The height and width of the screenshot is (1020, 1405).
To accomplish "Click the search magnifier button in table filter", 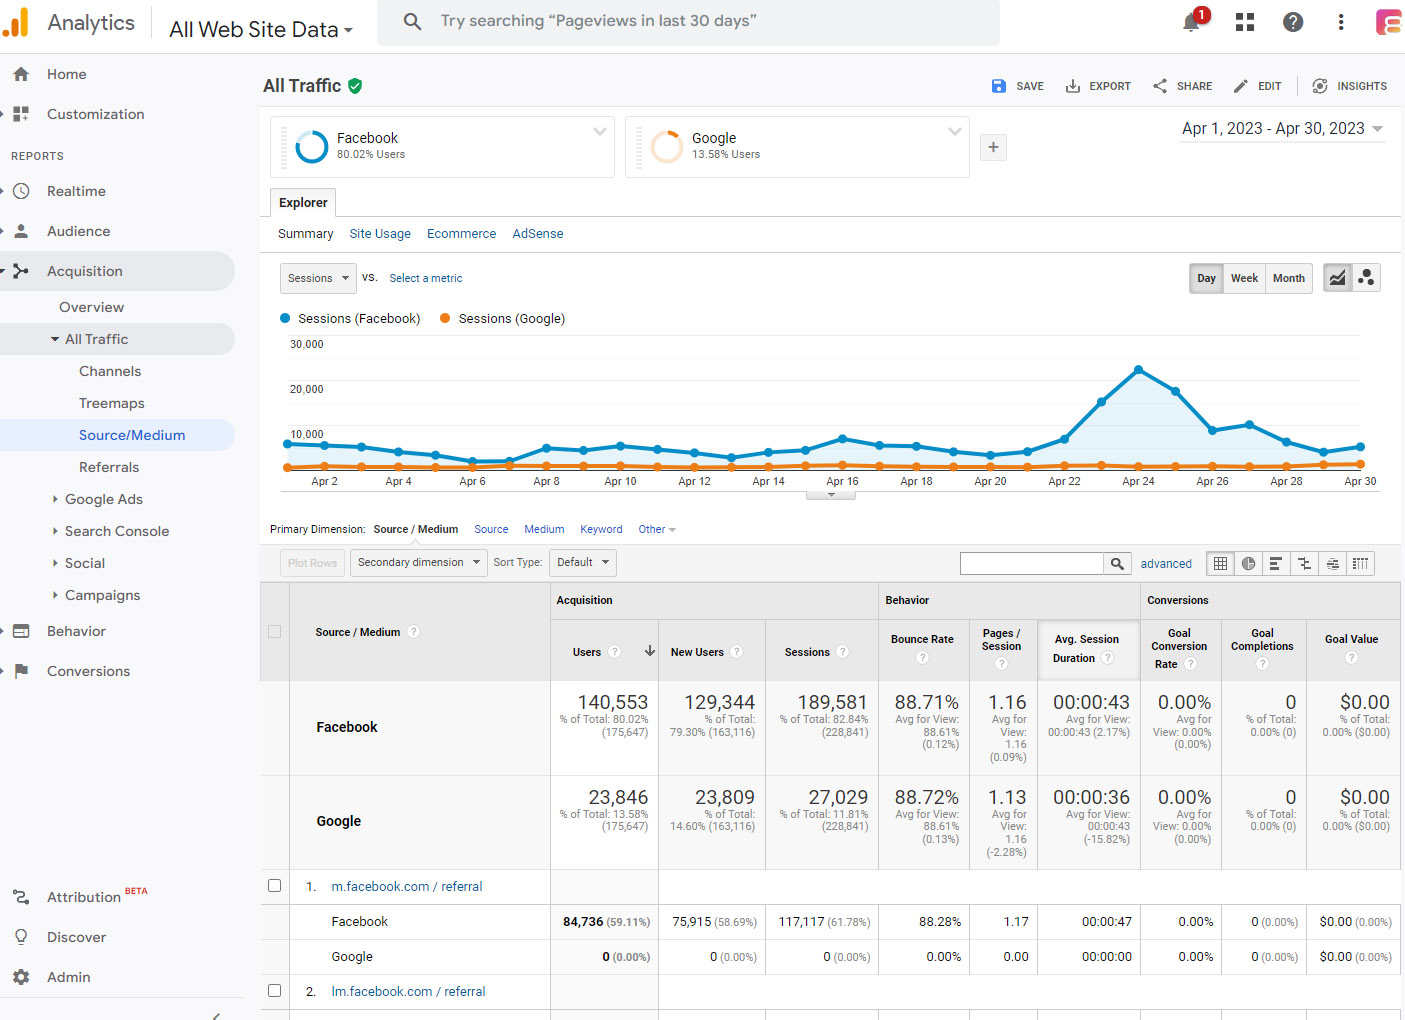I will pos(1117,564).
